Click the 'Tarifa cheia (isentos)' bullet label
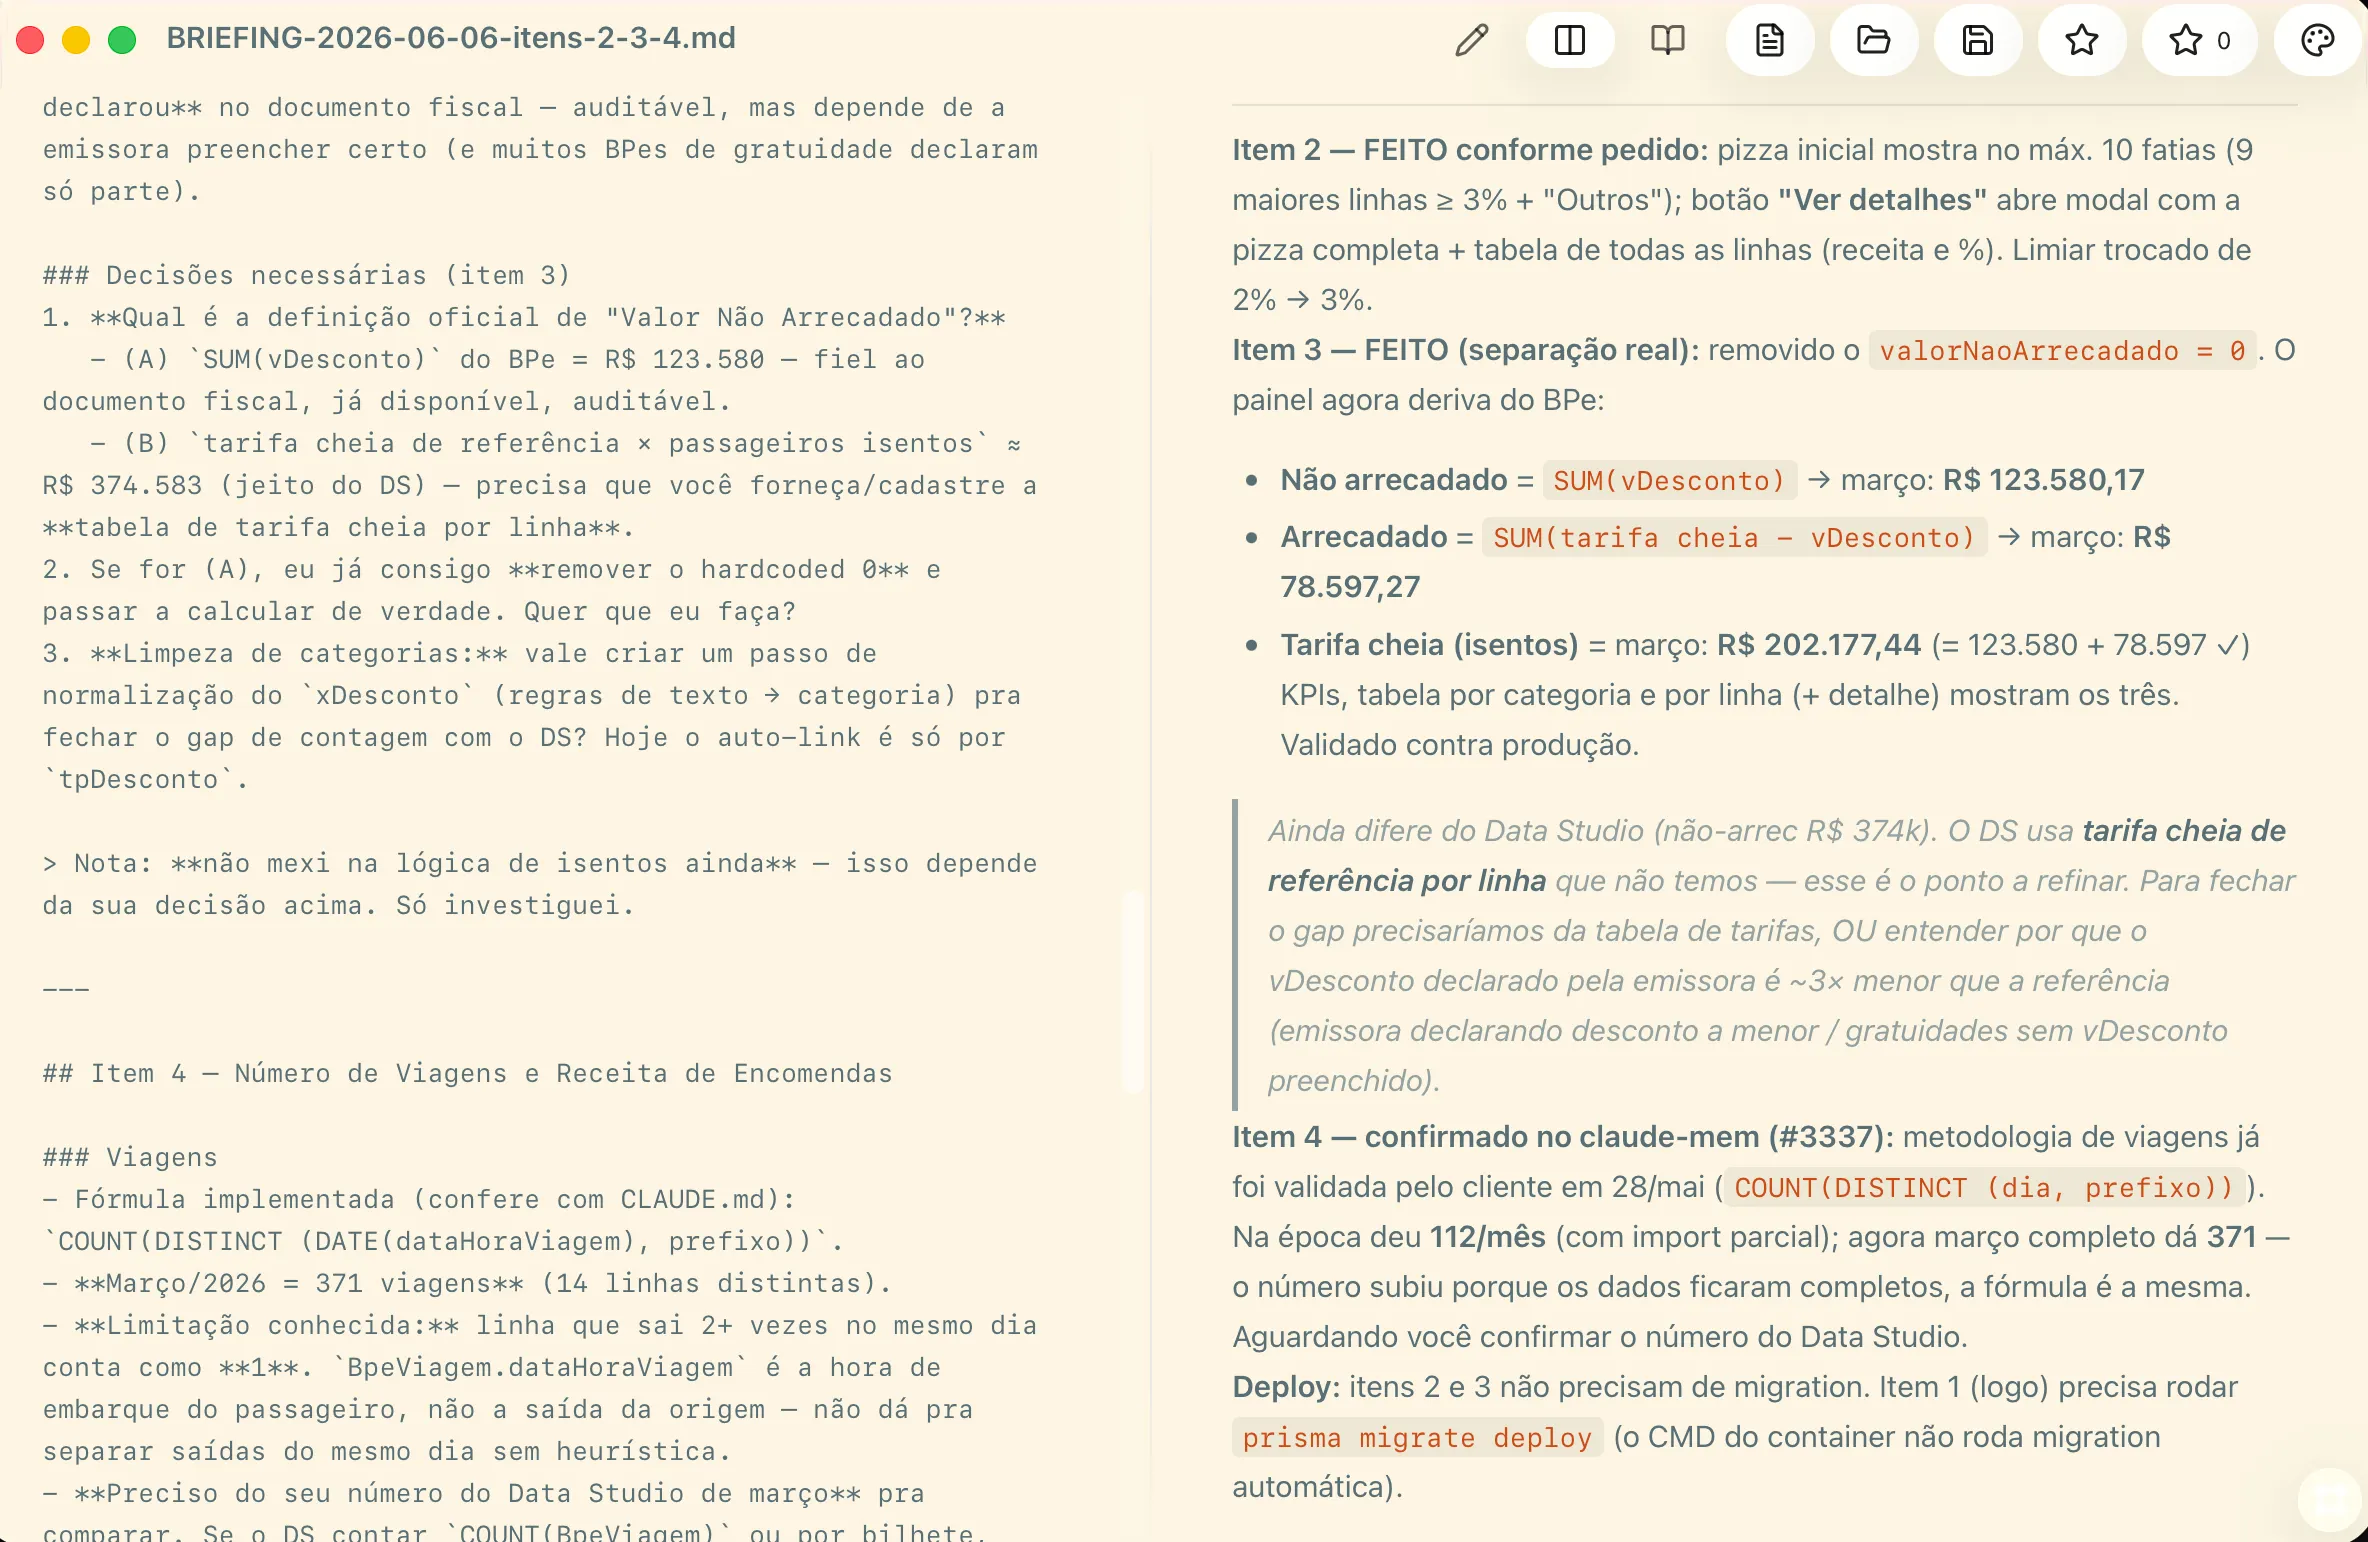The width and height of the screenshot is (2368, 1542). (x=1429, y=645)
